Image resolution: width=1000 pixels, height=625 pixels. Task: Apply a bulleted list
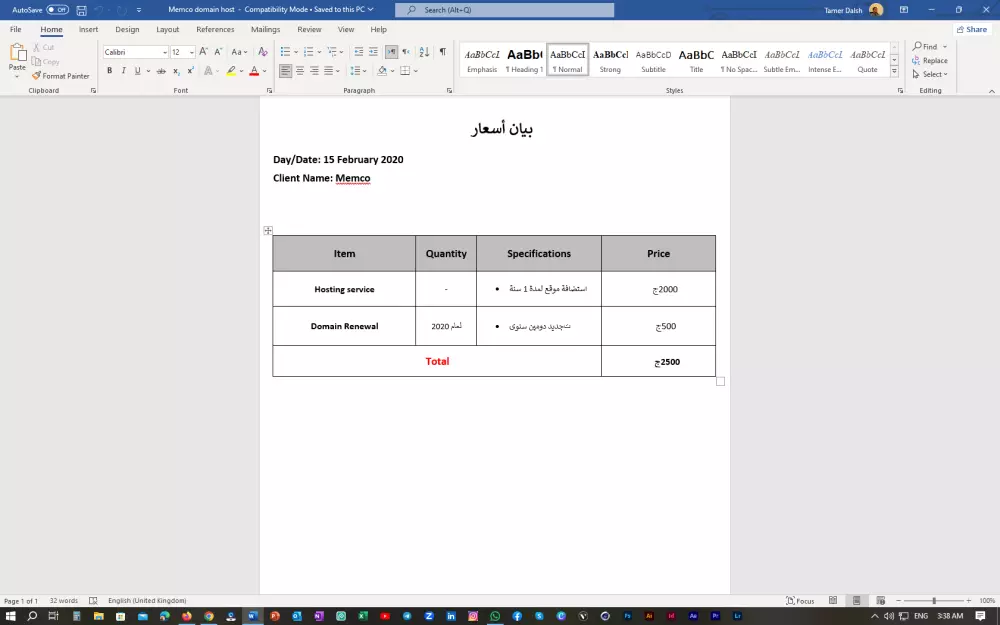pos(286,52)
